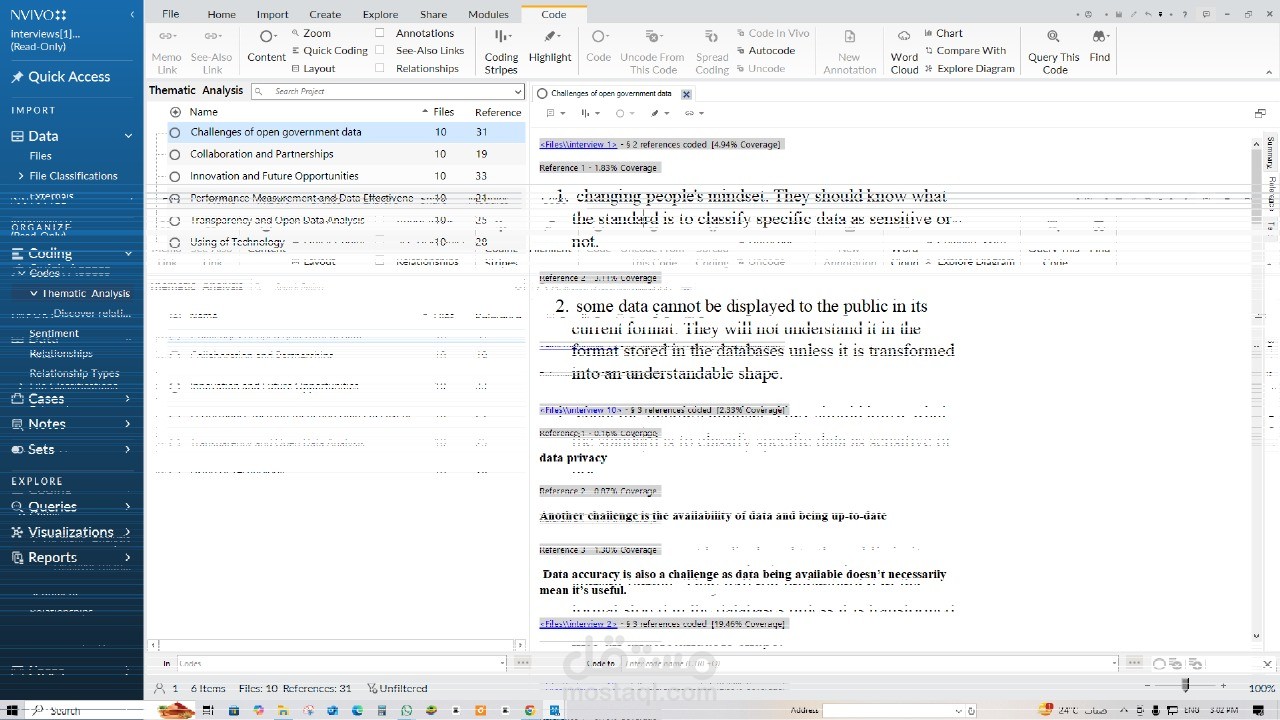Screen dimensions: 1280x720
Task: Enable the See-Also Links checkbox
Action: [x=380, y=50]
